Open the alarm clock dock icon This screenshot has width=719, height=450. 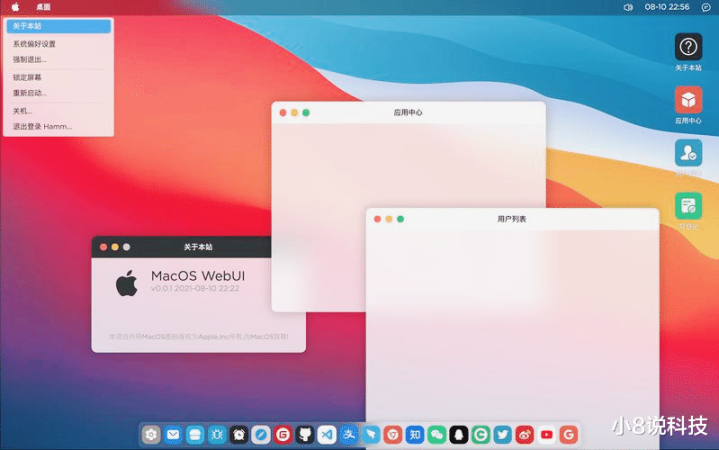pyautogui.click(x=239, y=434)
